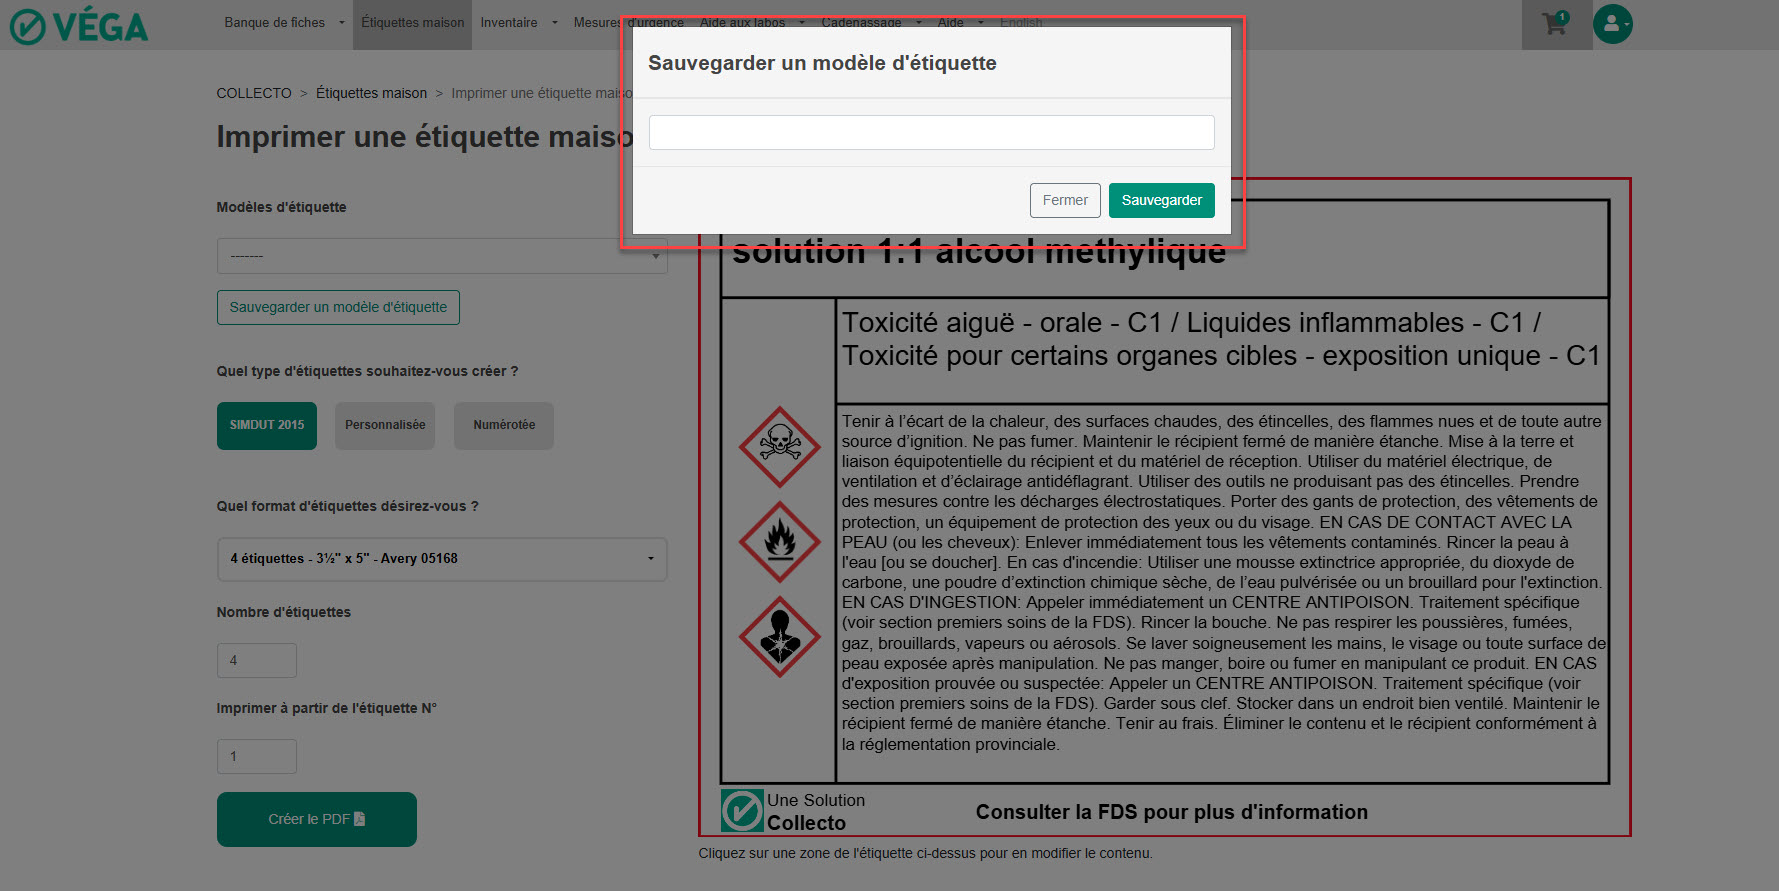Click the Collecto checkmark logo on label

[x=742, y=811]
